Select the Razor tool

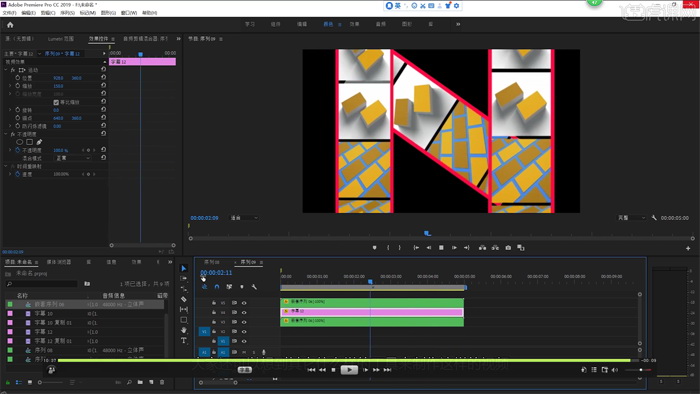[183, 299]
